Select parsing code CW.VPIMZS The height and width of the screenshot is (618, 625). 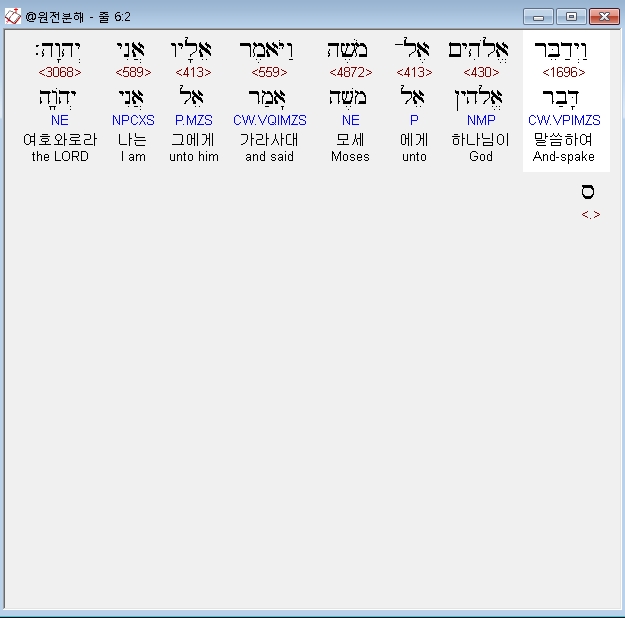click(564, 120)
